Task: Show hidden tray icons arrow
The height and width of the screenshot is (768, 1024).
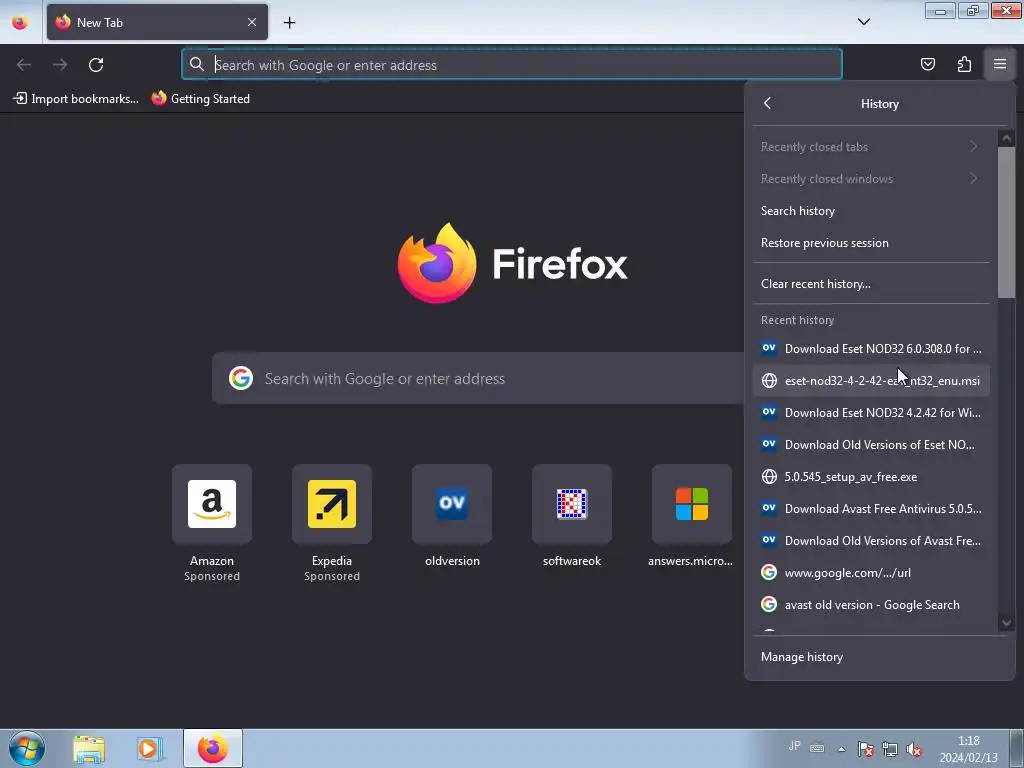Action: coord(842,748)
